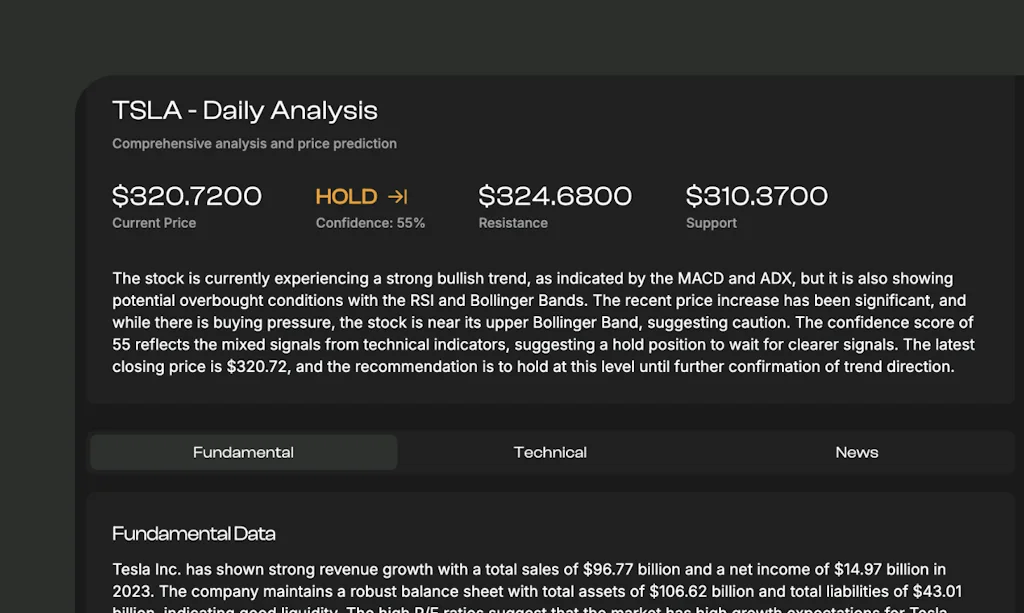
Task: Switch to the Technical tab
Action: (x=549, y=452)
